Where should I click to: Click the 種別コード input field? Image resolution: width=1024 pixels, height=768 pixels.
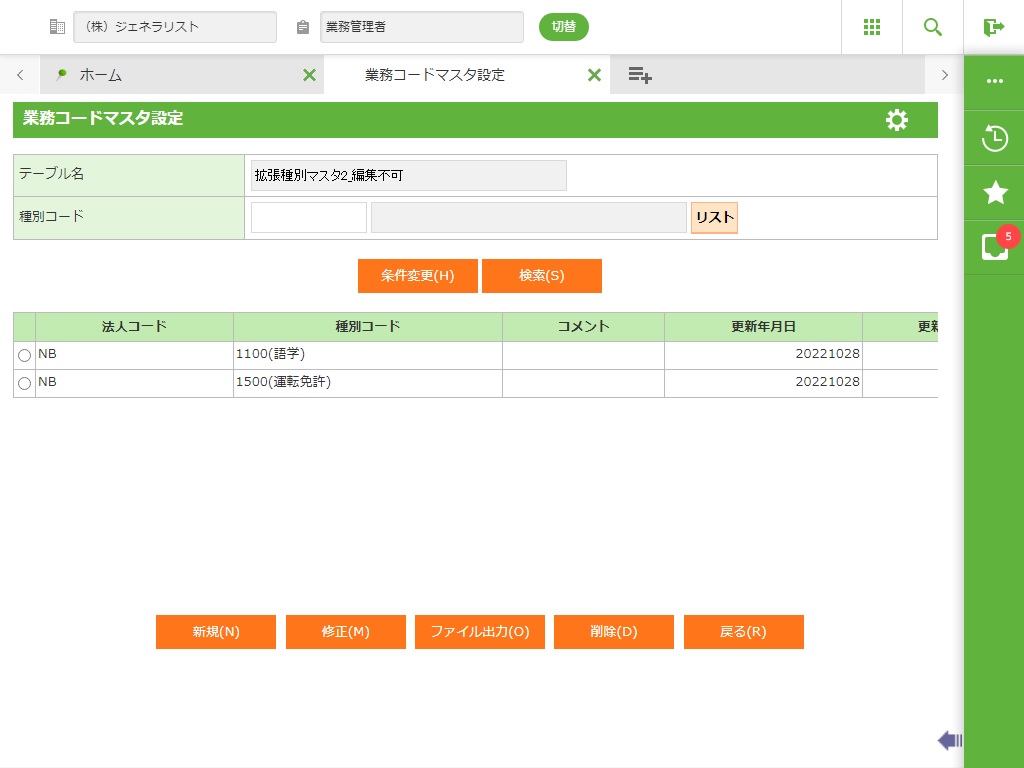click(309, 218)
